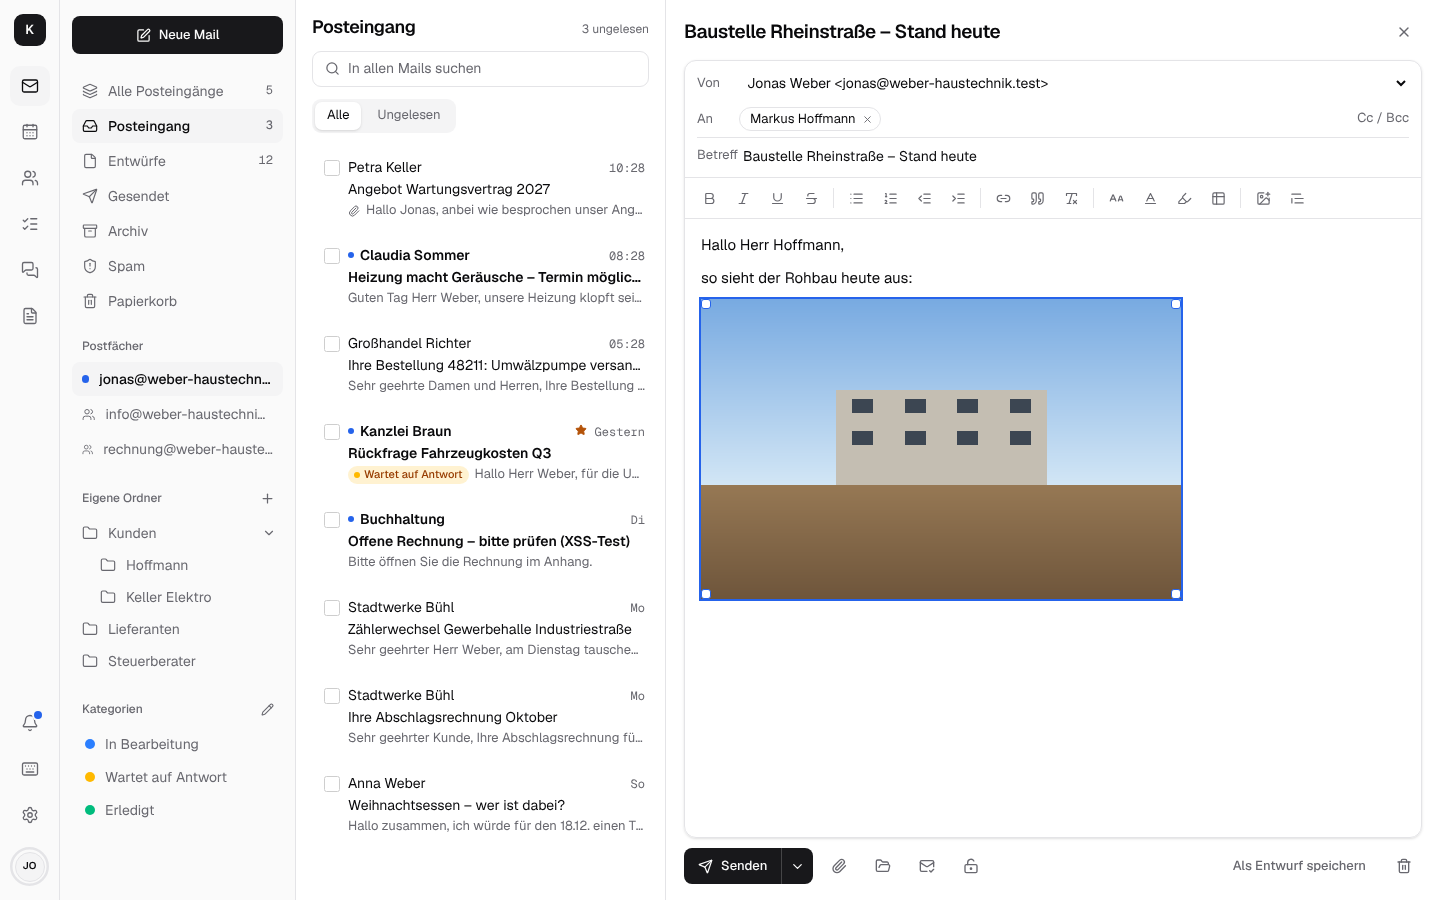Insert a bulleted list

(857, 198)
